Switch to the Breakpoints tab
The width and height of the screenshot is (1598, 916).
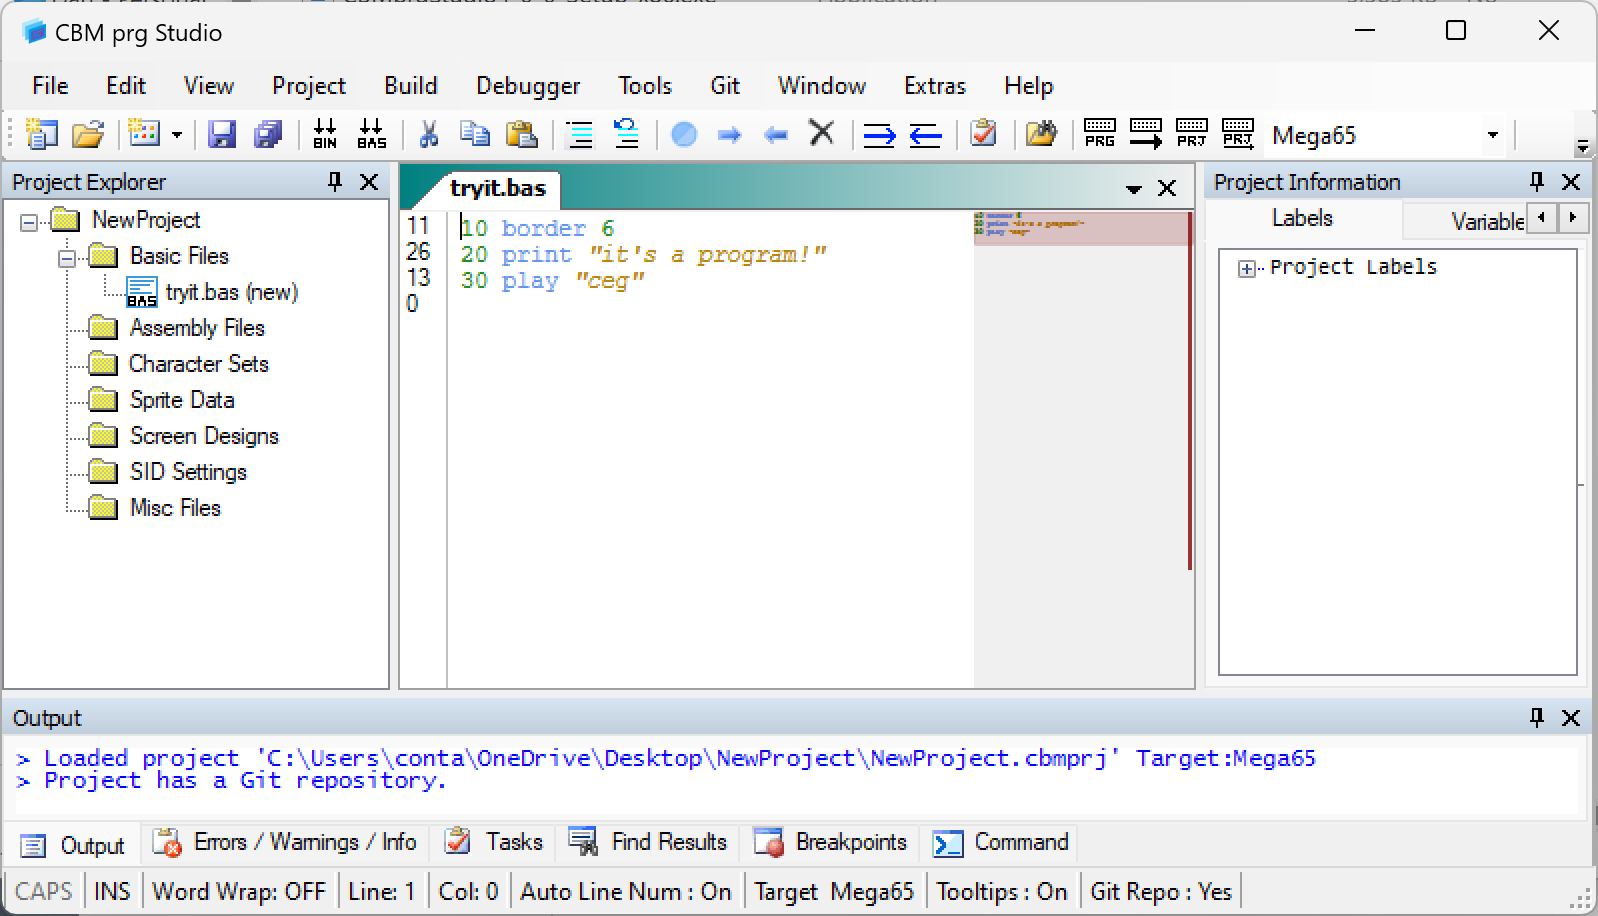[830, 843]
